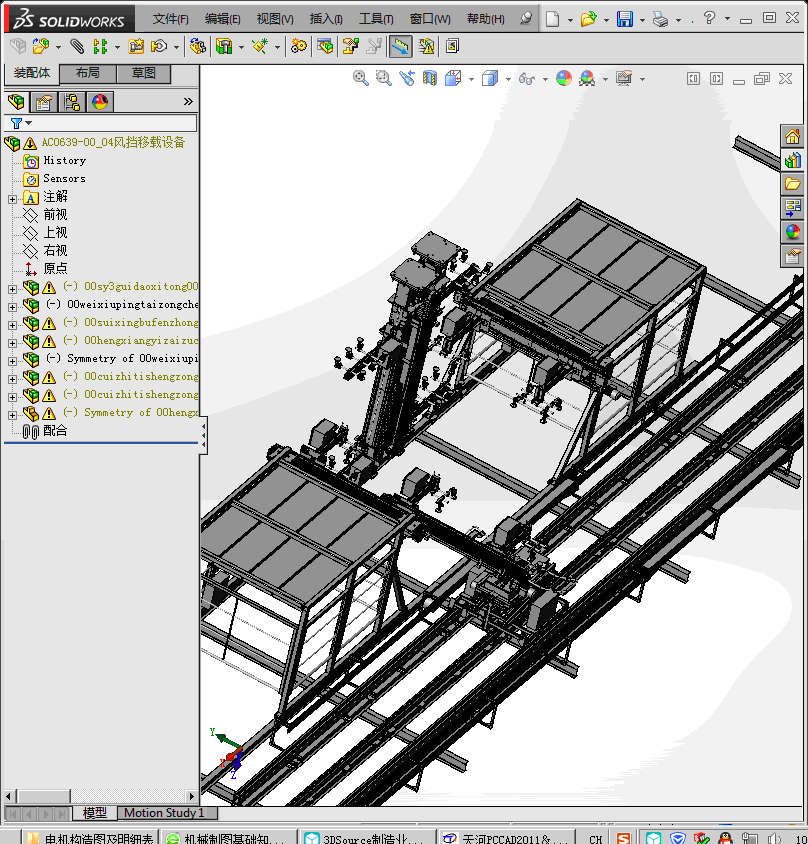Switch to the 布局 layout tab
The height and width of the screenshot is (844, 808).
tap(88, 74)
